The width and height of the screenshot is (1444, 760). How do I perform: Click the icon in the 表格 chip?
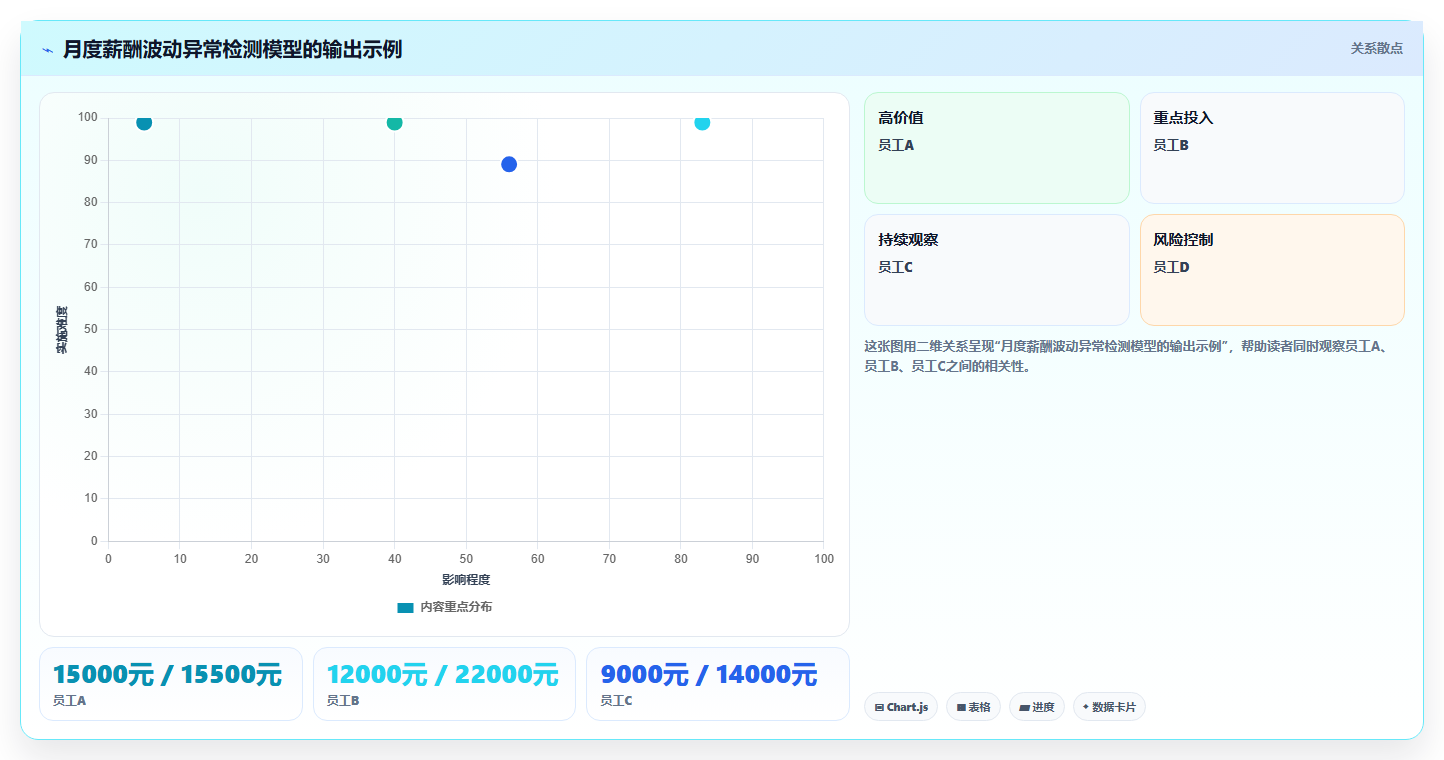[961, 708]
